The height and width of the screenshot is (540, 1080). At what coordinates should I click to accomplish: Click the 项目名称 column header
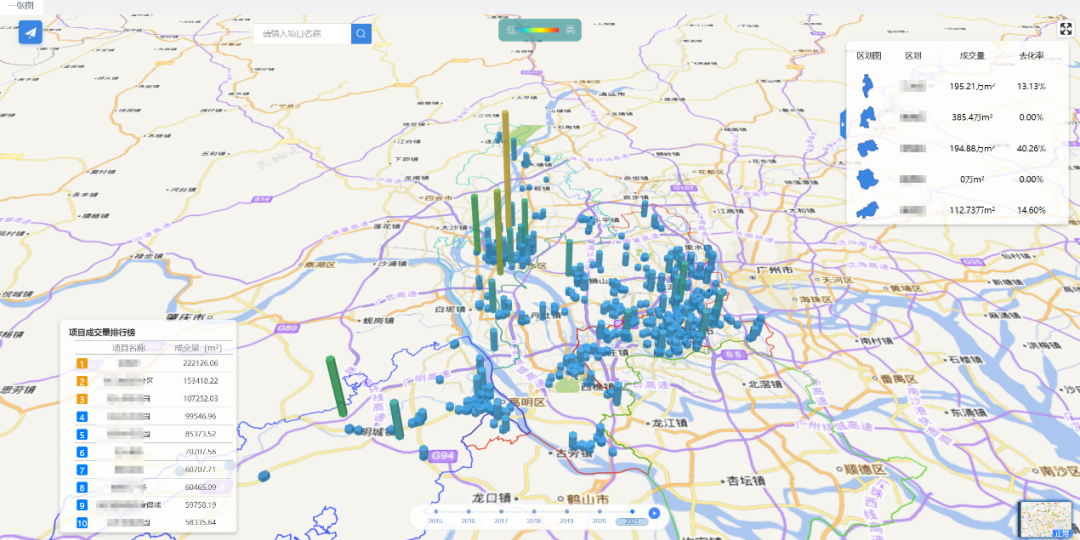(129, 348)
